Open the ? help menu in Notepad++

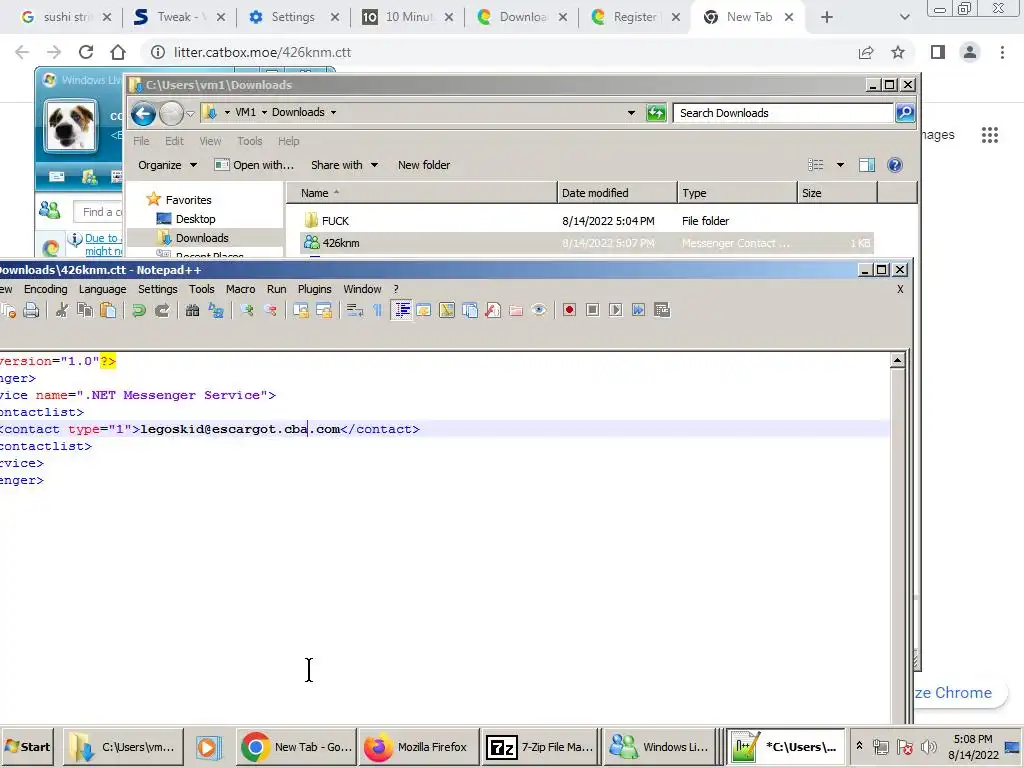[396, 289]
